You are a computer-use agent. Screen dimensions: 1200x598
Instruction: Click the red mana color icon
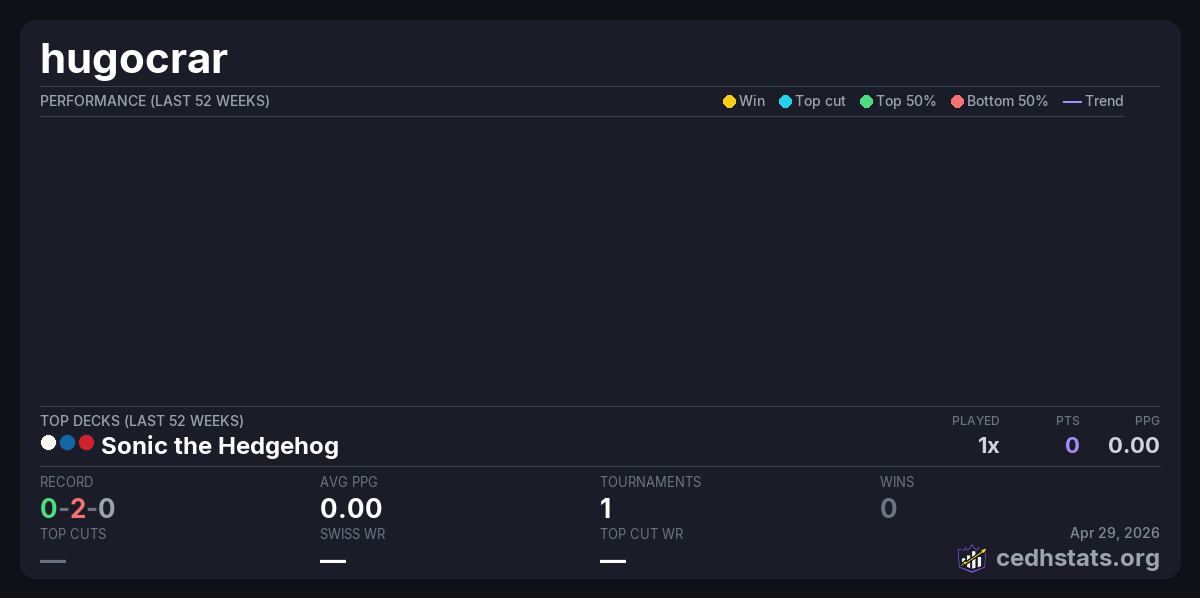tap(86, 443)
